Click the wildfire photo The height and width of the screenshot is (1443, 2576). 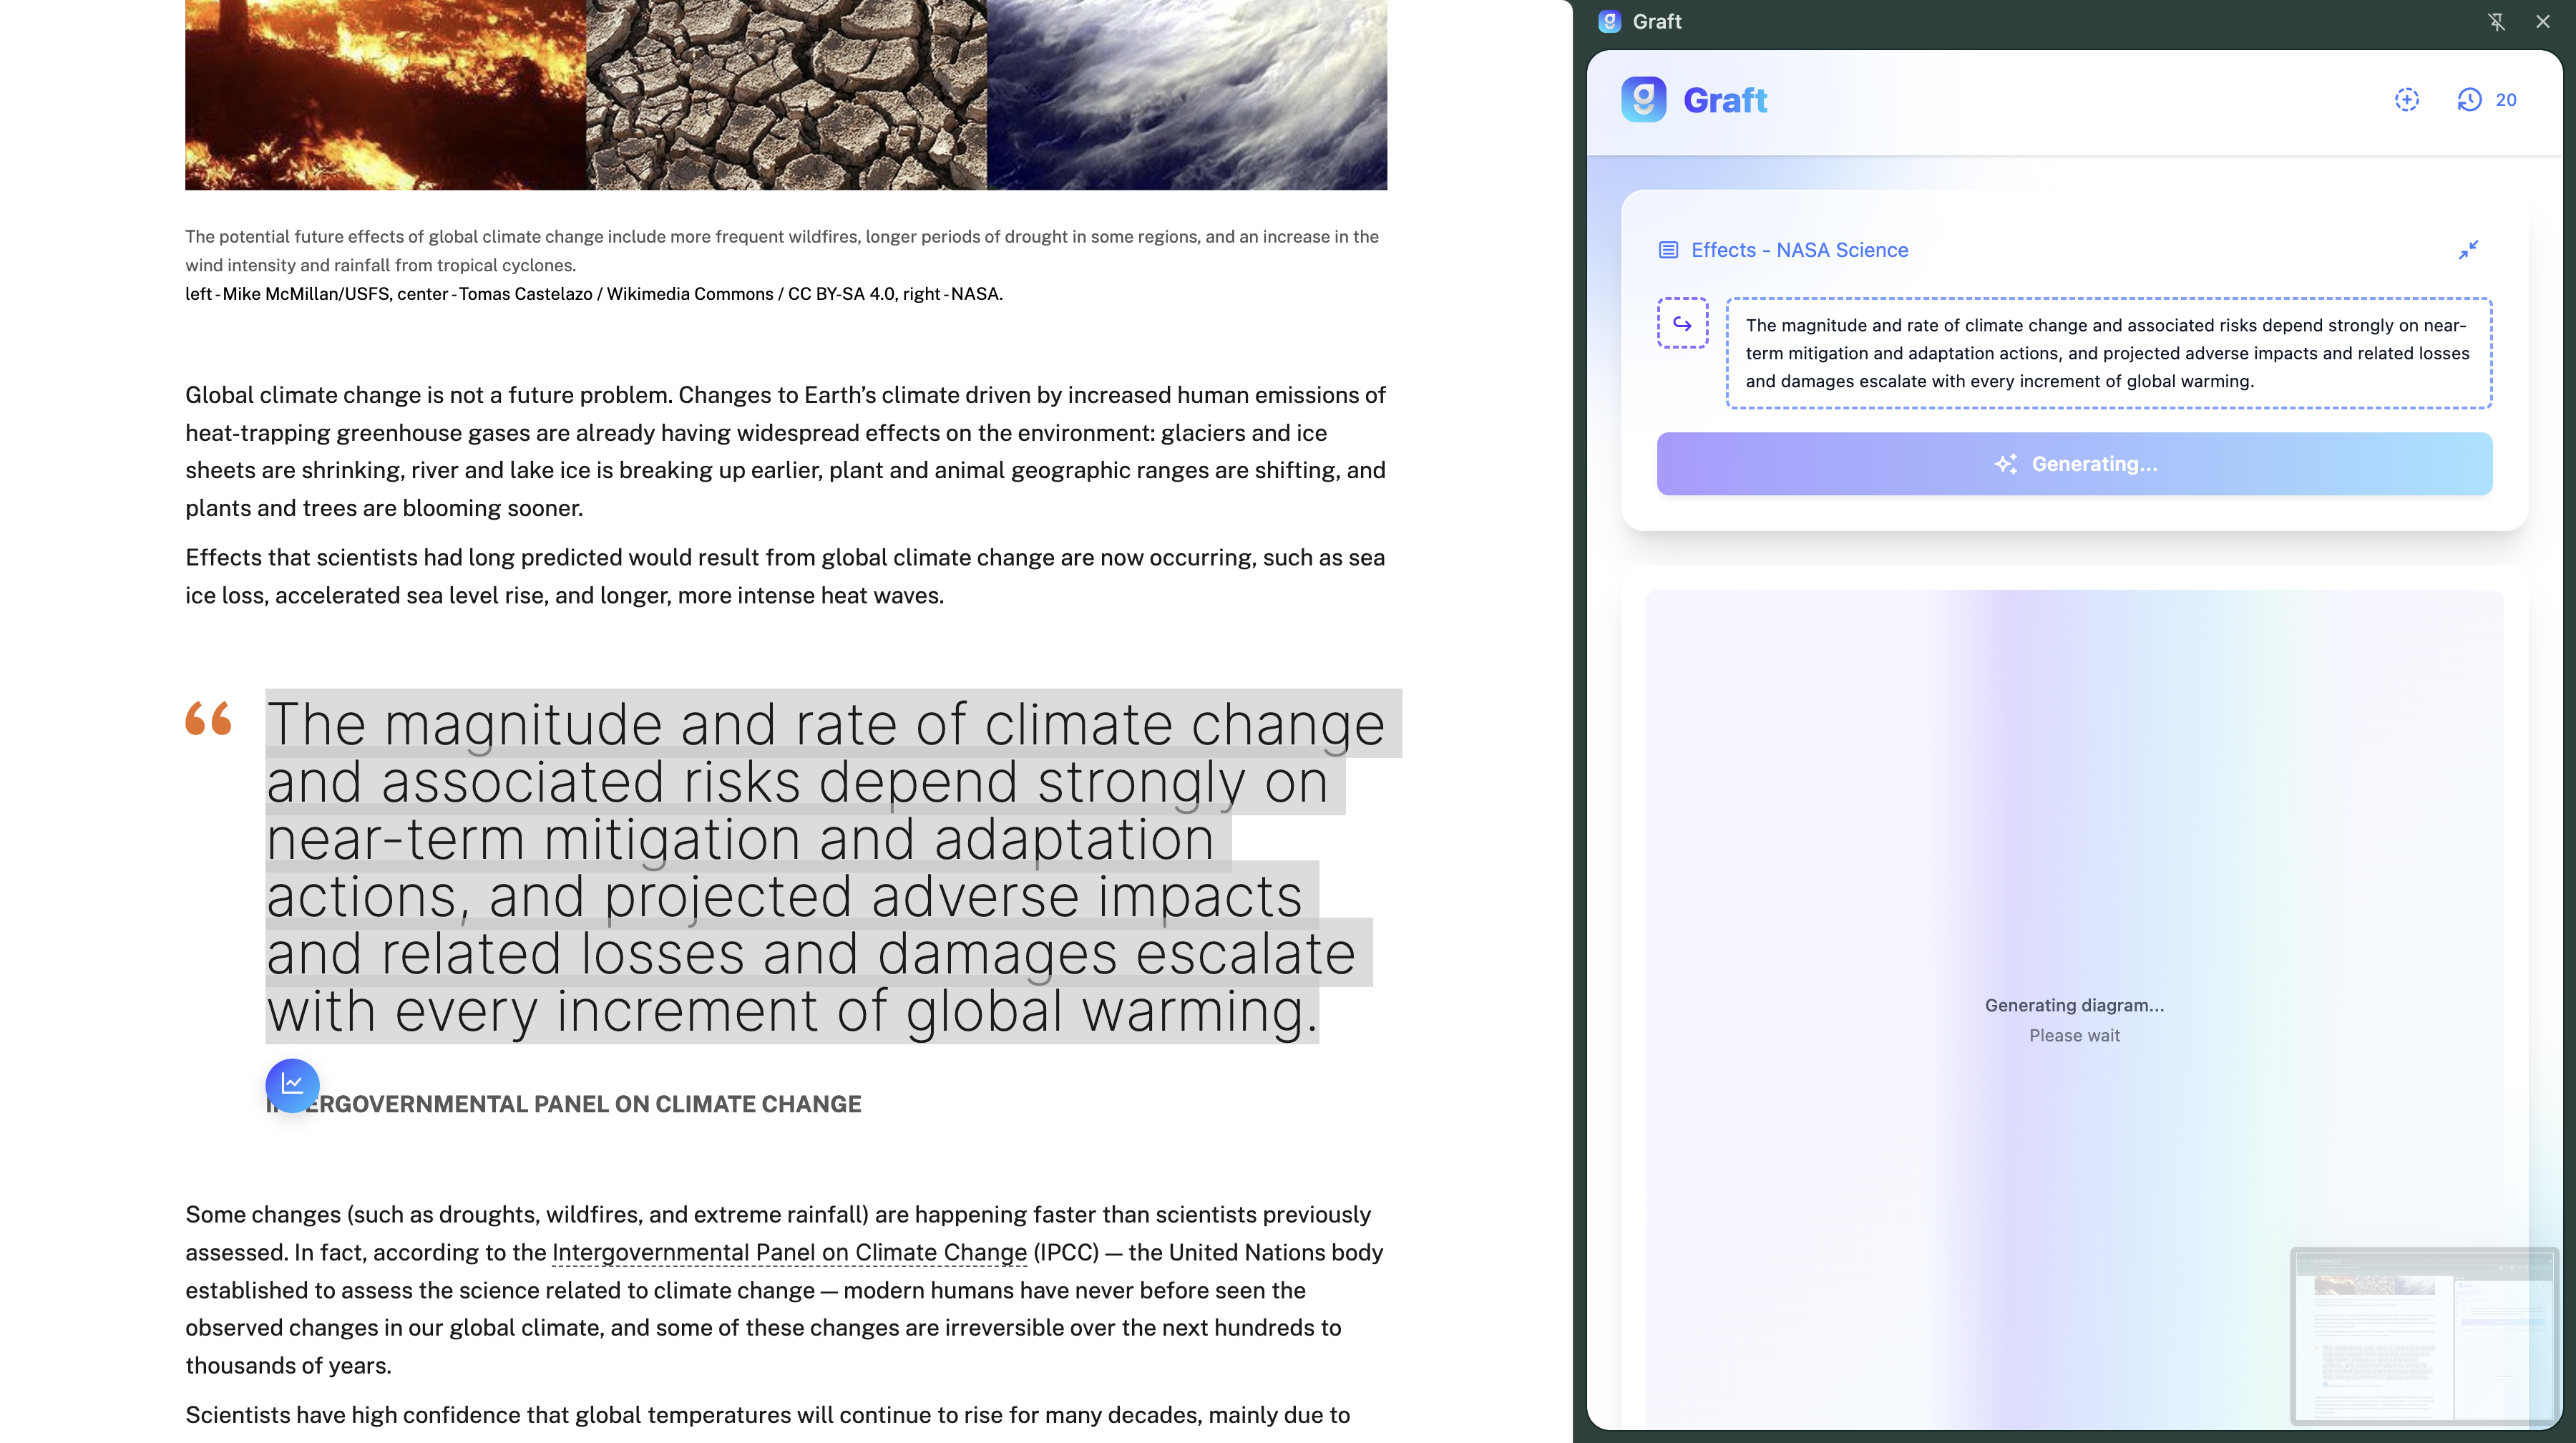point(385,95)
